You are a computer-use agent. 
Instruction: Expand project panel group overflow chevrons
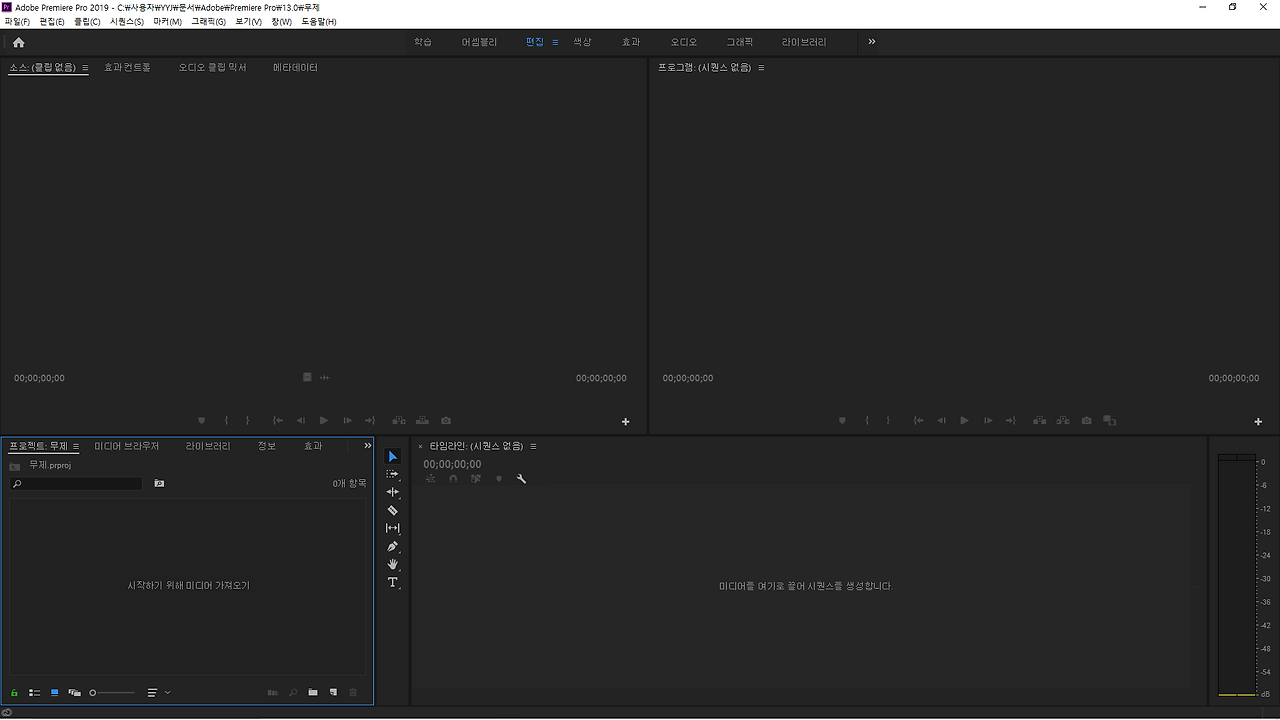click(x=367, y=446)
